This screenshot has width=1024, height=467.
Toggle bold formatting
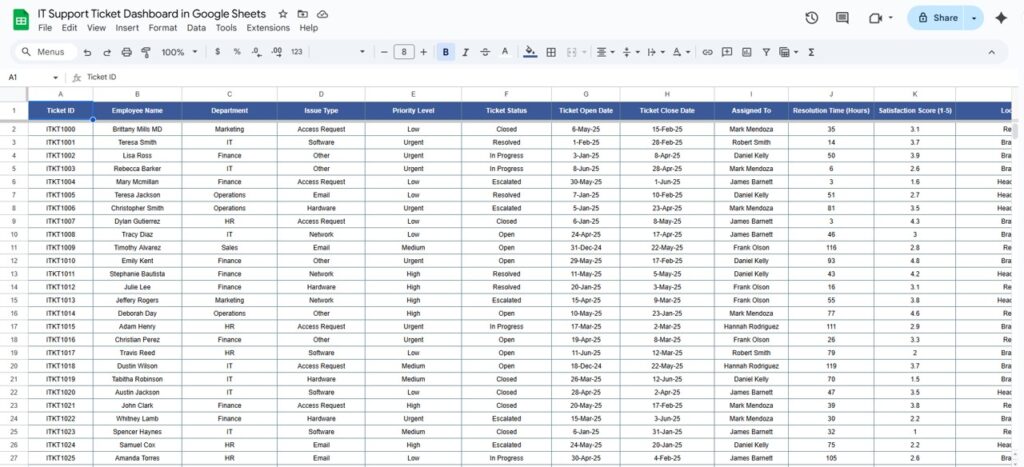pyautogui.click(x=446, y=52)
